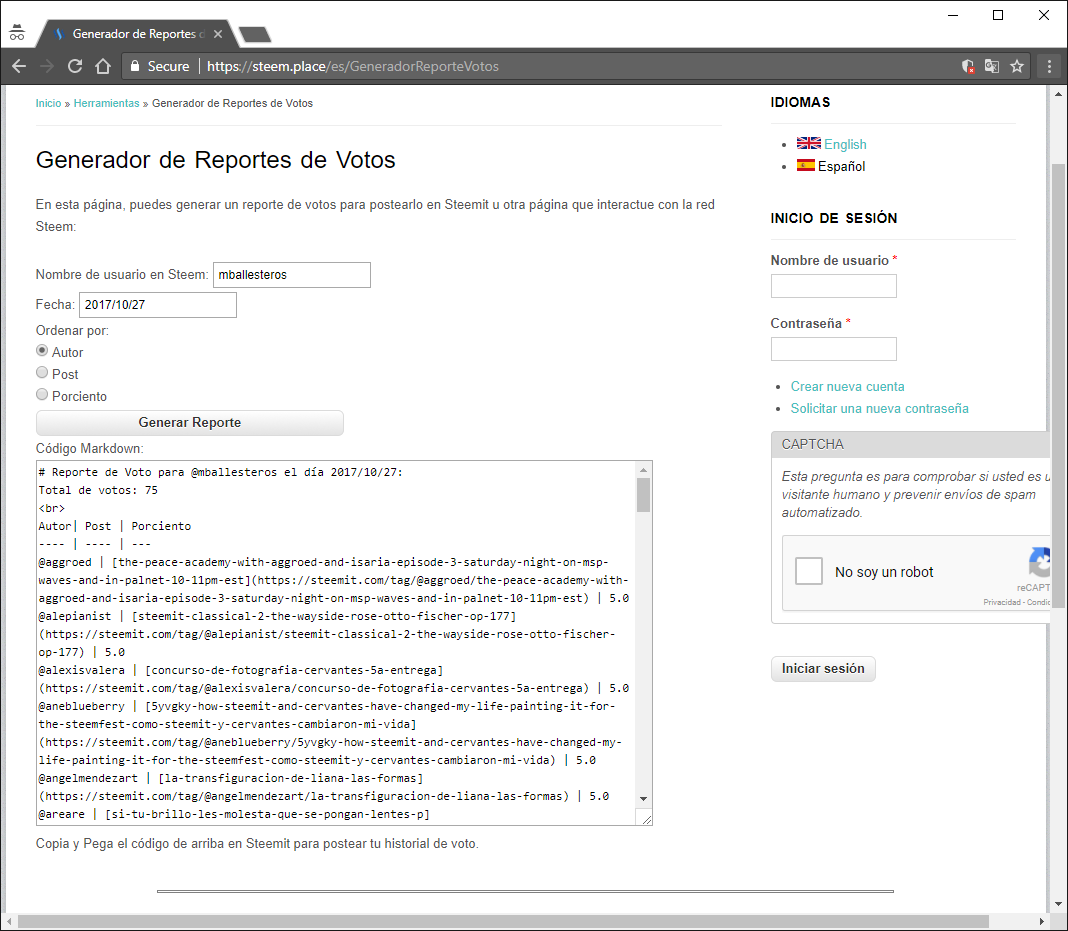
Task: Open the shield extension icon in address bar
Action: (x=967, y=66)
